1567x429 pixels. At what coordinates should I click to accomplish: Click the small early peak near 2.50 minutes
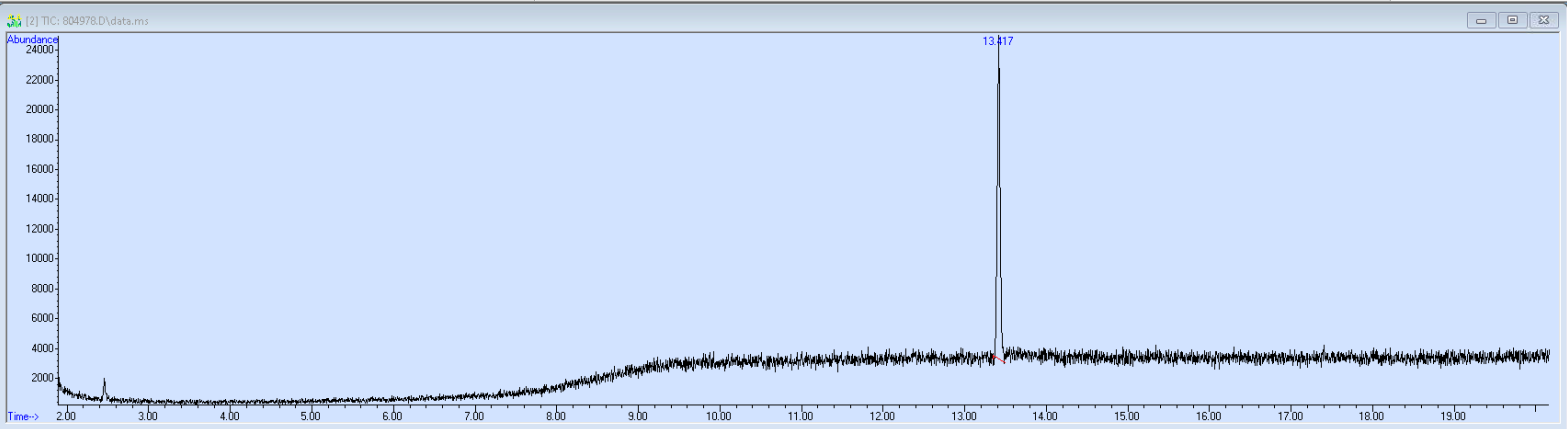tap(104, 390)
